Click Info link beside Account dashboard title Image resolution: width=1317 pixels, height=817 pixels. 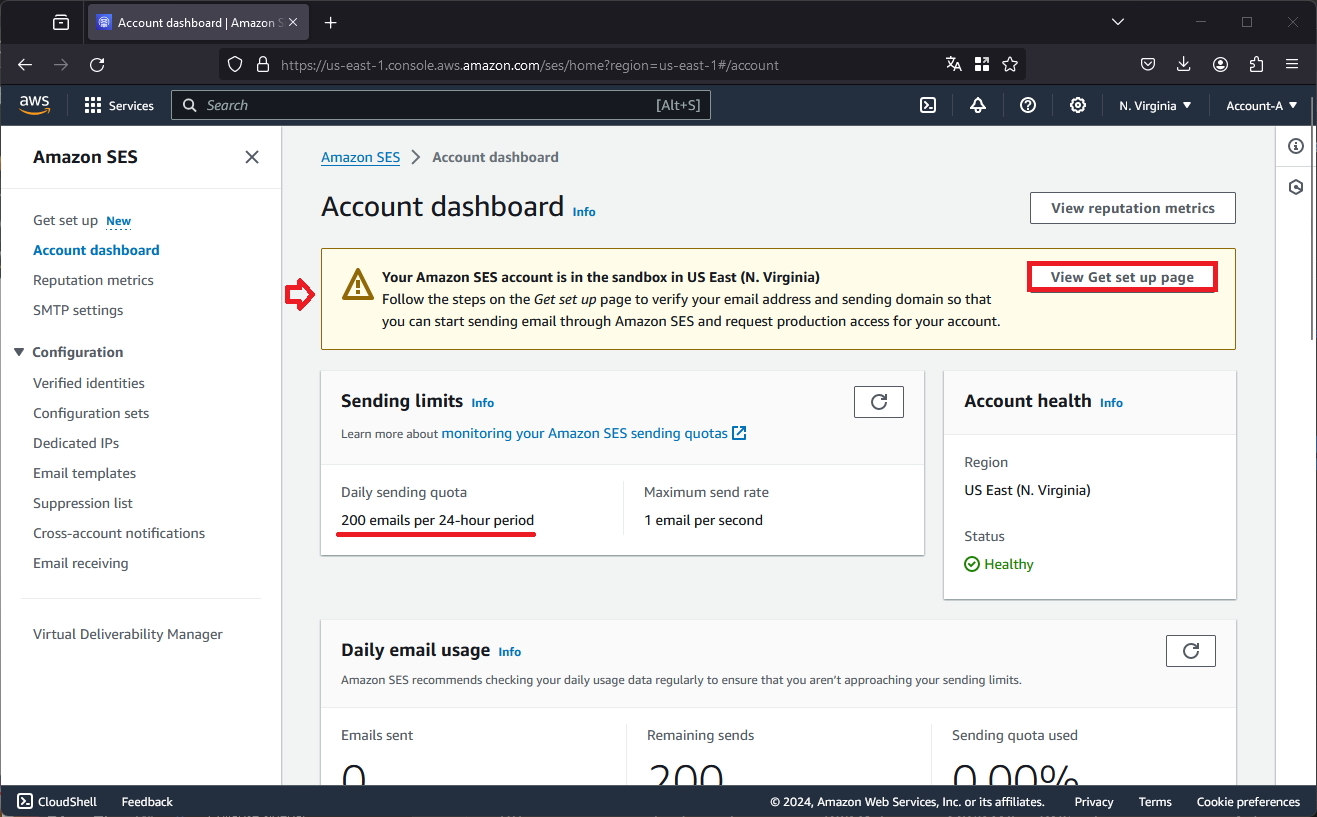584,212
